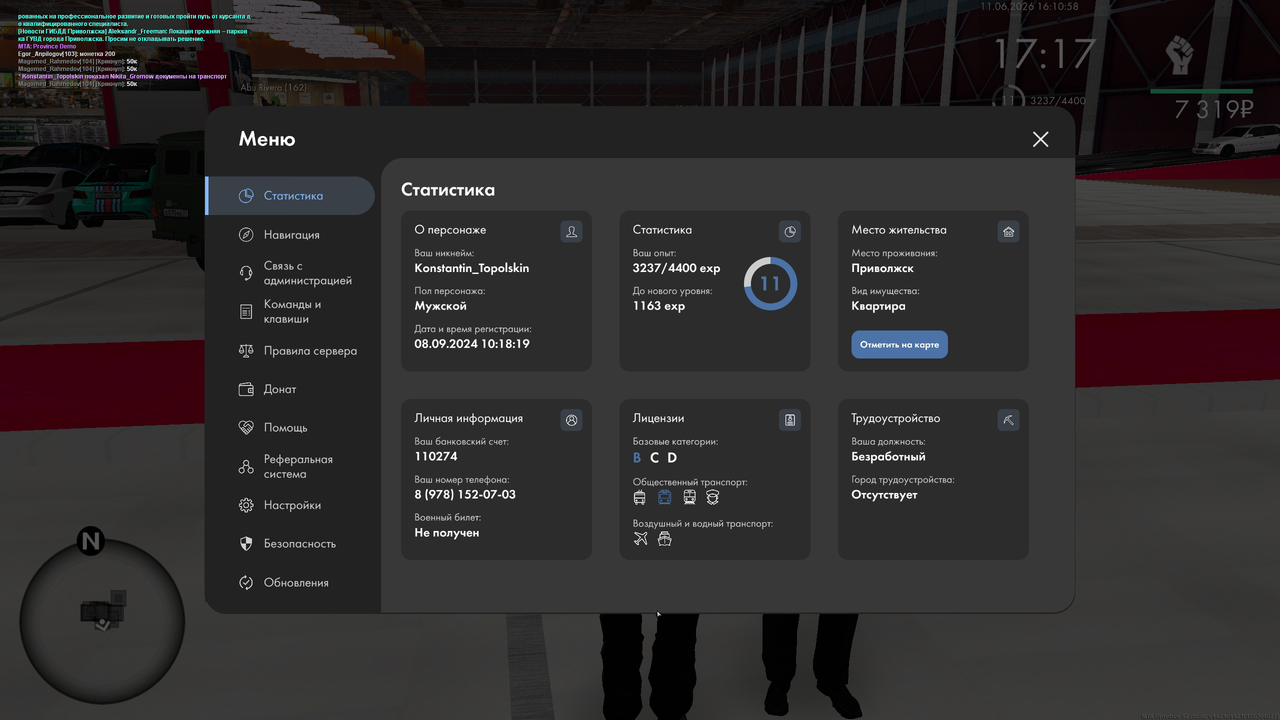
Task: Click the ship license icon
Action: pyautogui.click(x=664, y=539)
